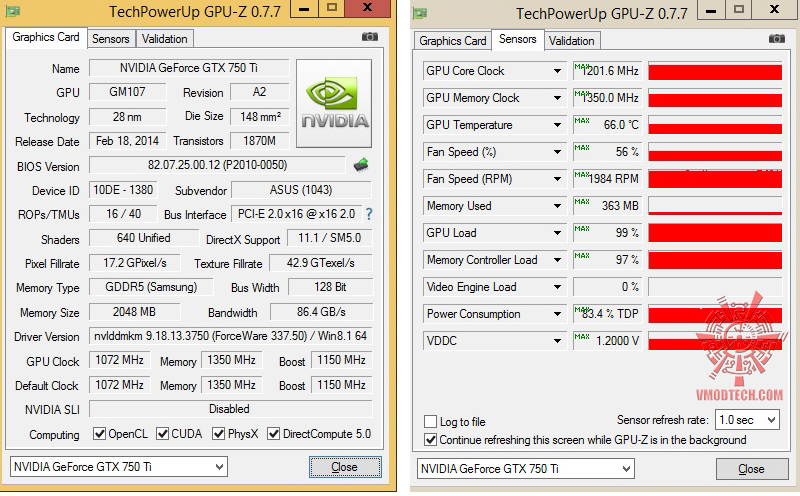800x496 pixels.
Task: Click the camera screenshot icon in Sensors window
Action: (x=777, y=39)
